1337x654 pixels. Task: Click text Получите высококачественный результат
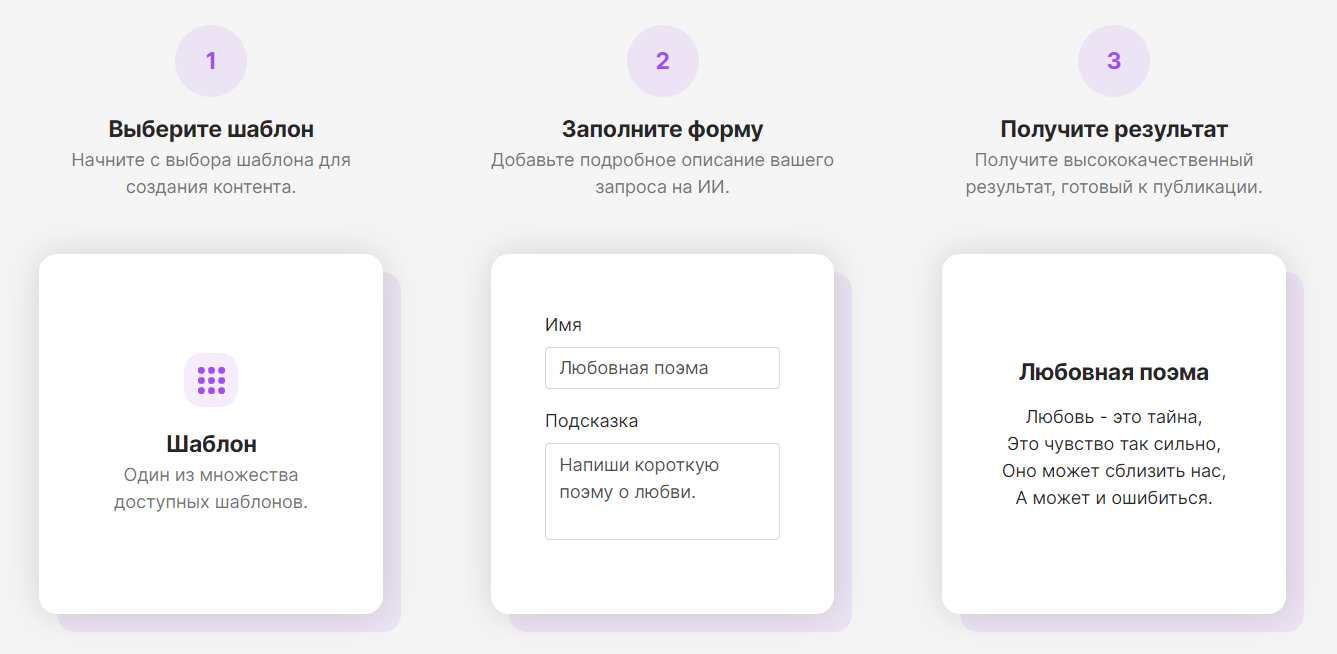[1114, 160]
